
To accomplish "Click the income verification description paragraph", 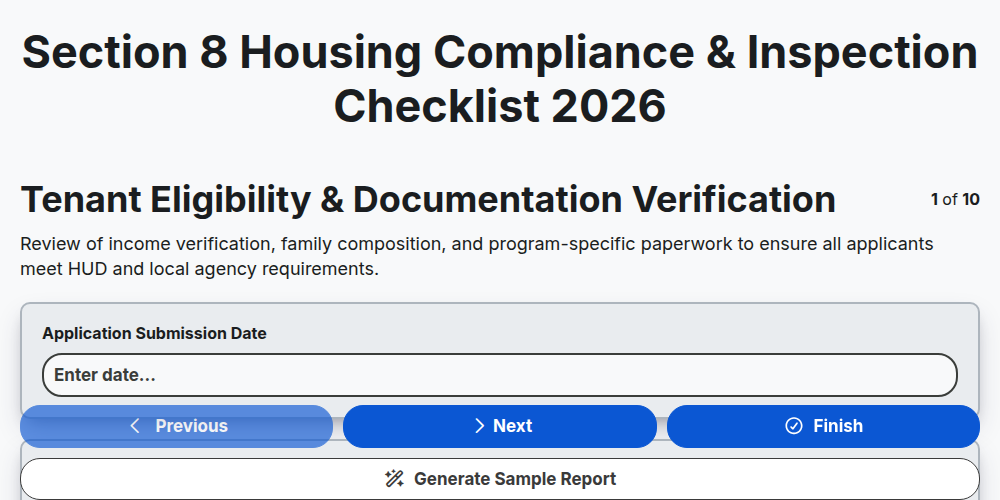I will [477, 256].
